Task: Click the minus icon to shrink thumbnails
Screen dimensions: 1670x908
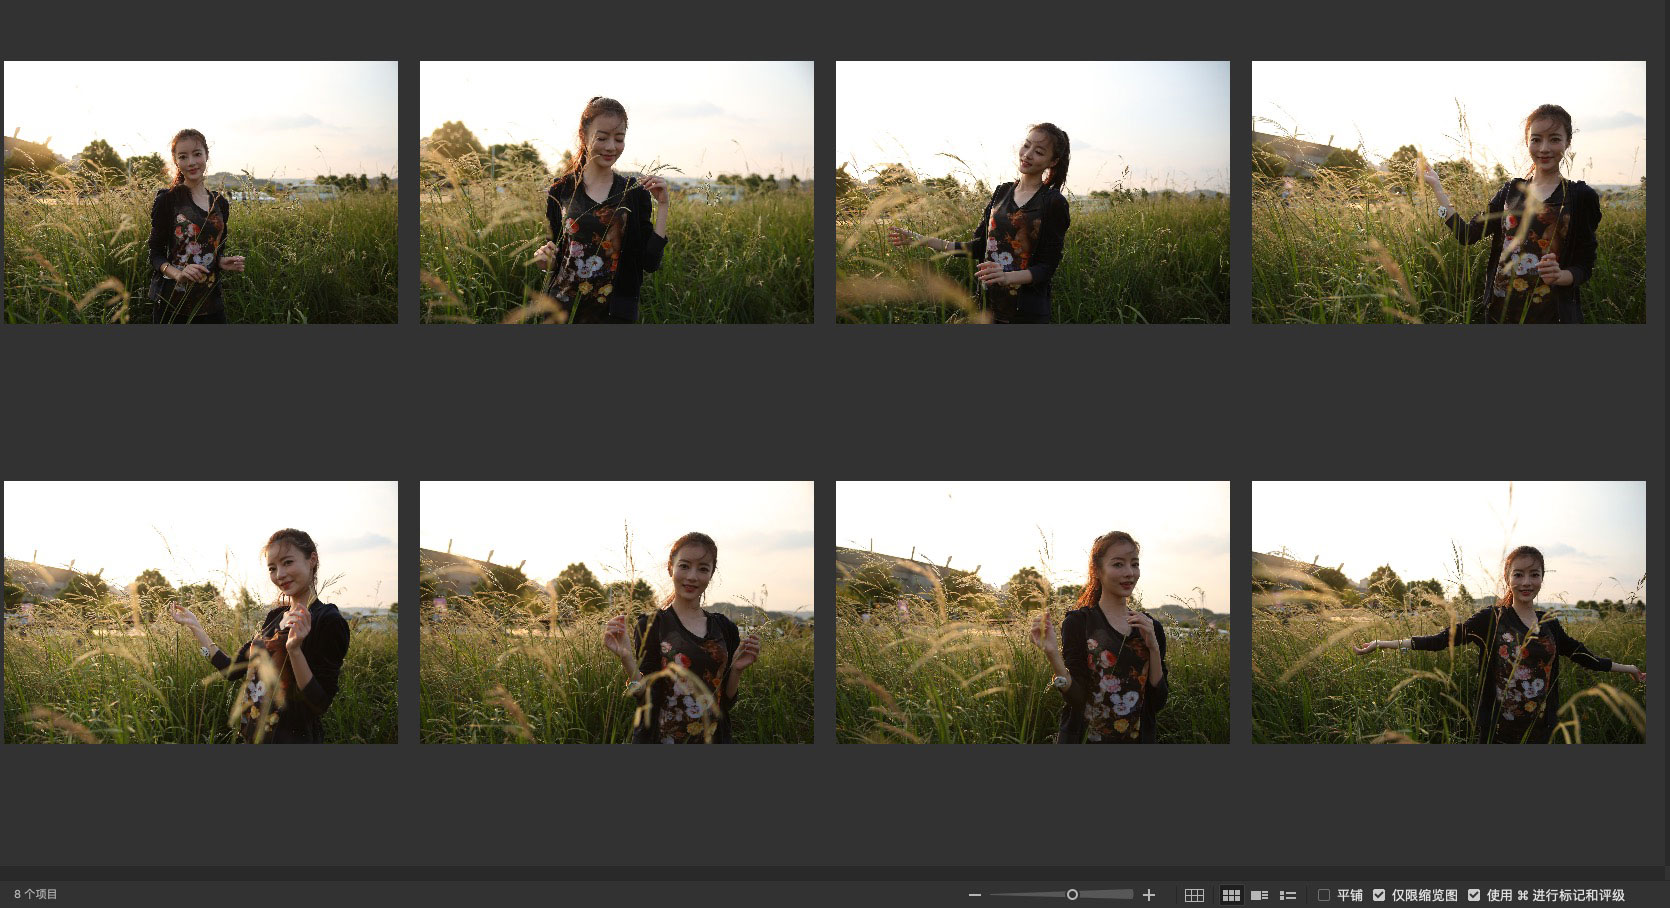Action: [975, 895]
